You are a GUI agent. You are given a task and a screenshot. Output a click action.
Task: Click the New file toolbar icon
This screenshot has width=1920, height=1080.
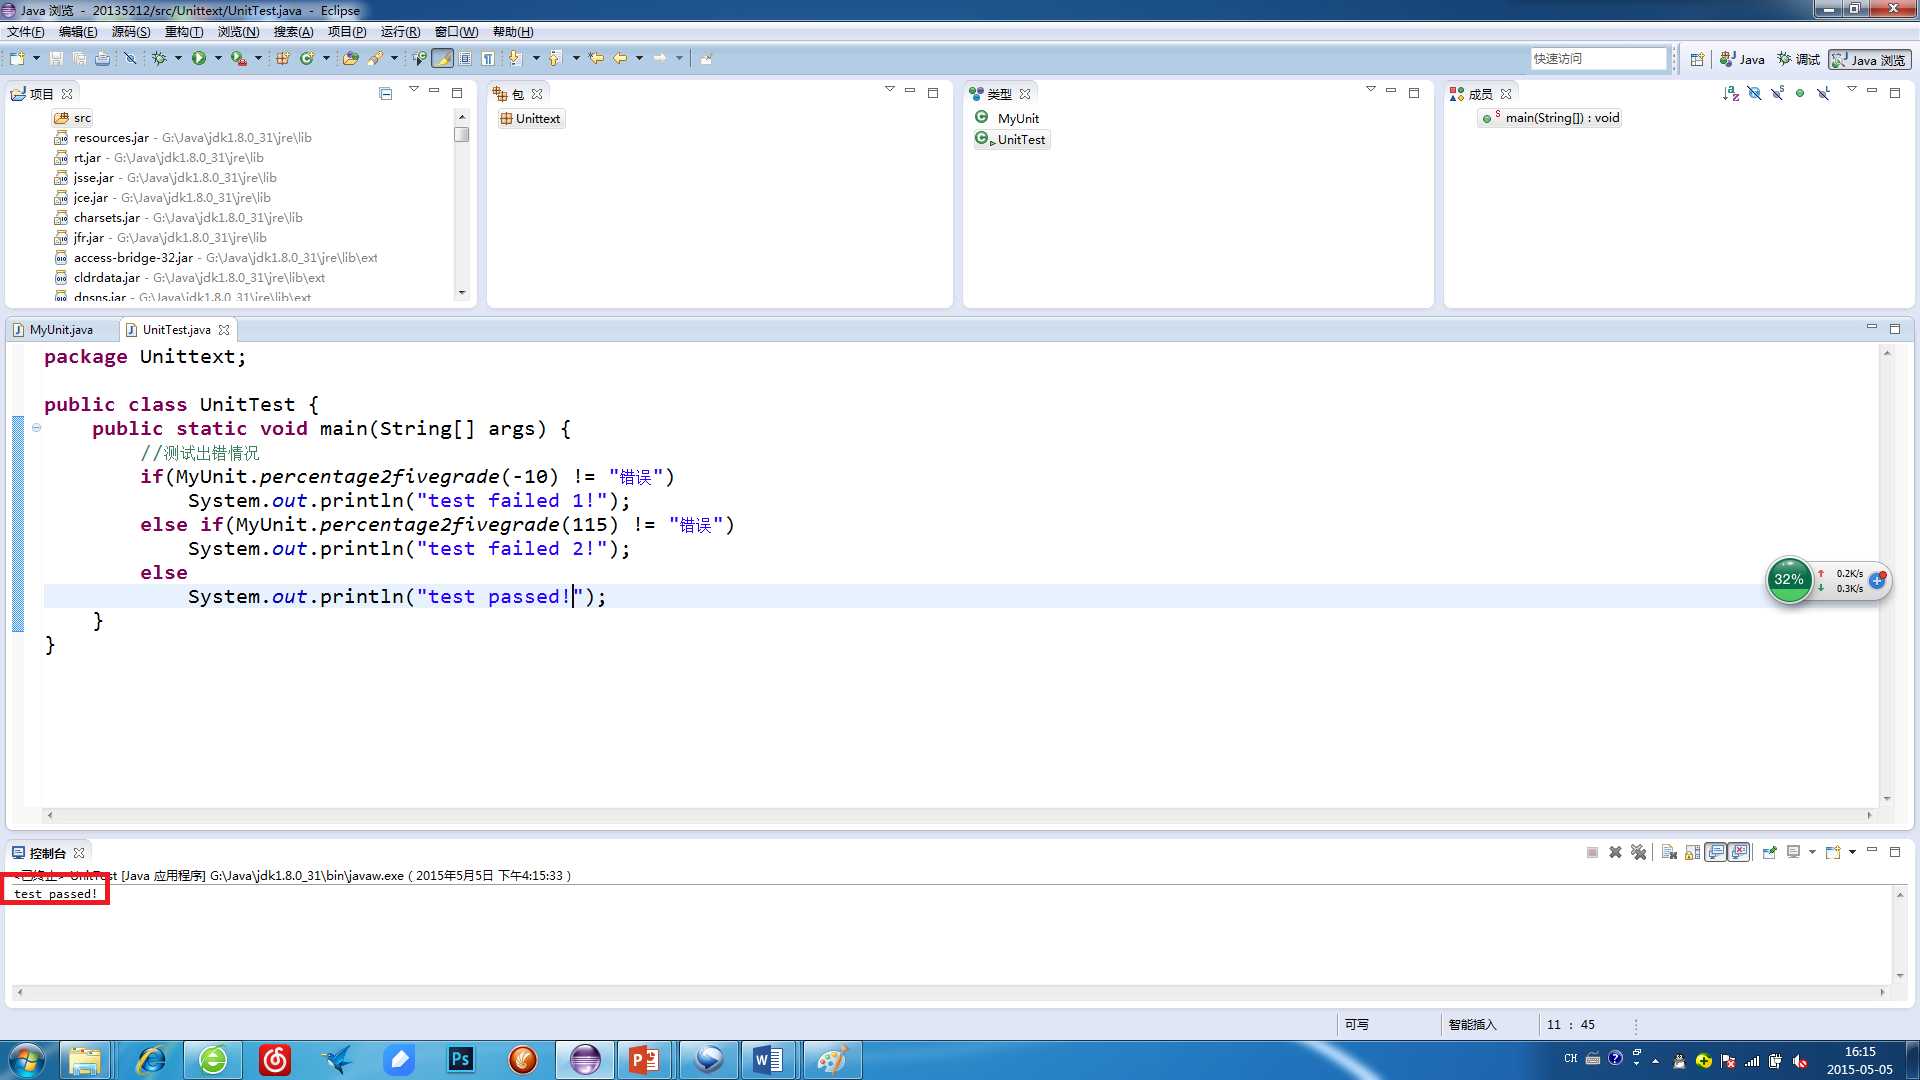[x=17, y=58]
